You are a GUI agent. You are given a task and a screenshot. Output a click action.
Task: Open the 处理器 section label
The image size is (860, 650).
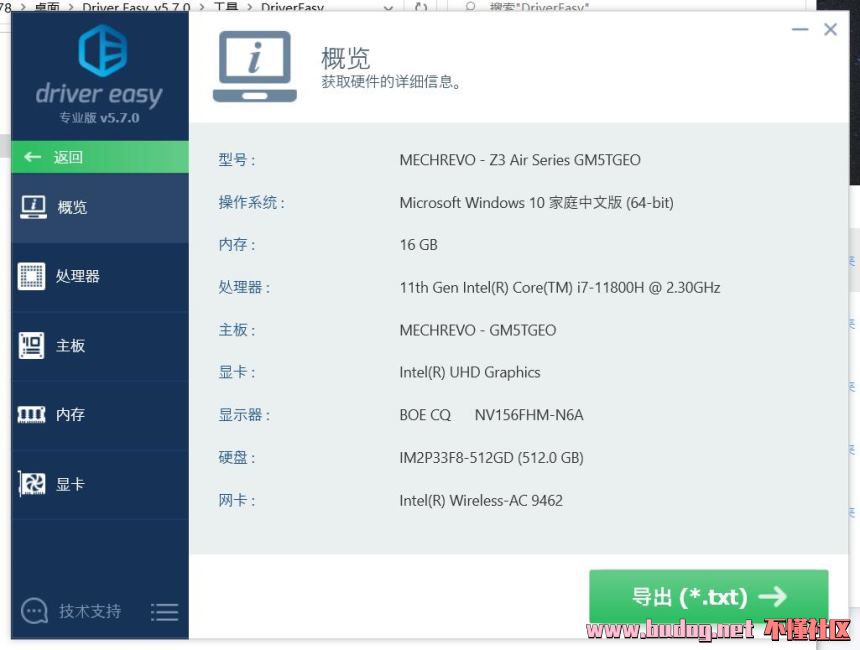pyautogui.click(x=77, y=276)
